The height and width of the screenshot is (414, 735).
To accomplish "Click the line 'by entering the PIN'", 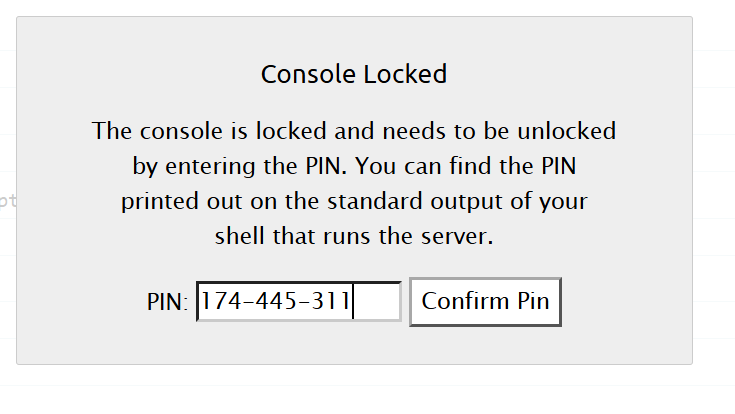I will (239, 166).
